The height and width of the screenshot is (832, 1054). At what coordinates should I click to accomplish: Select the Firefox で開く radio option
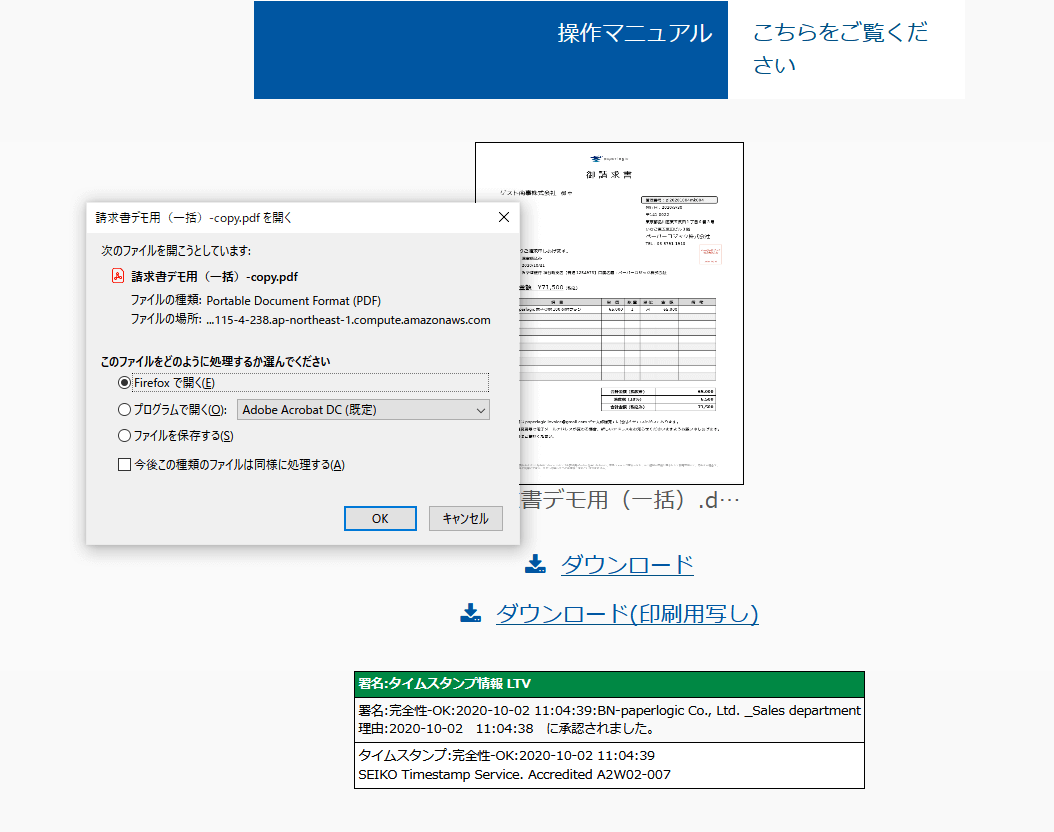point(125,383)
